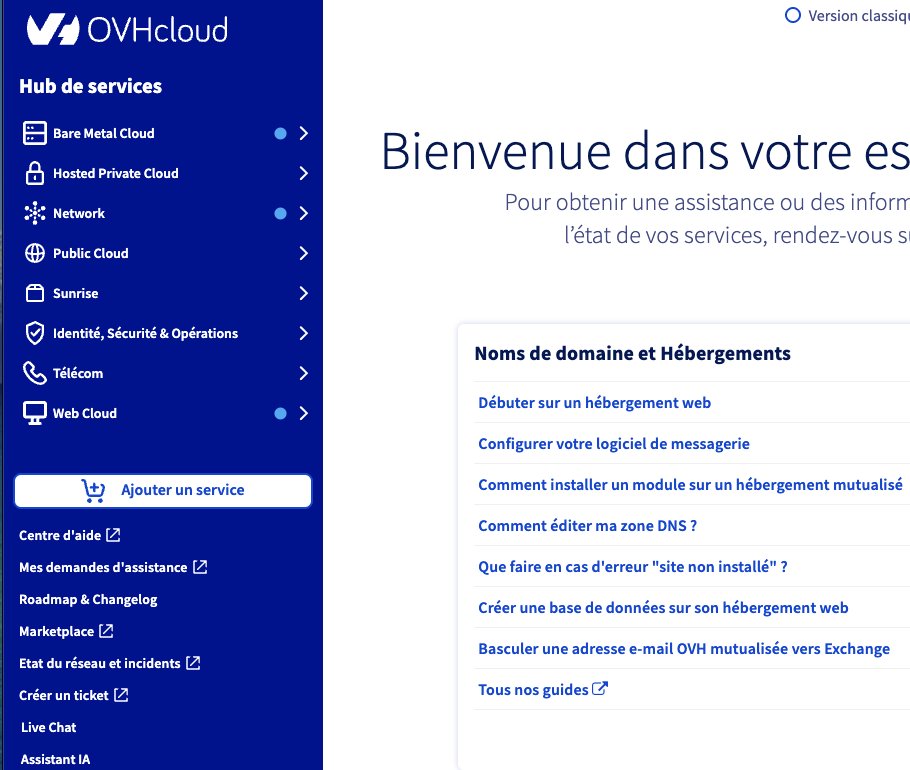910x770 pixels.
Task: Open Mes demandes d'assistance link
Action: click(x=113, y=567)
